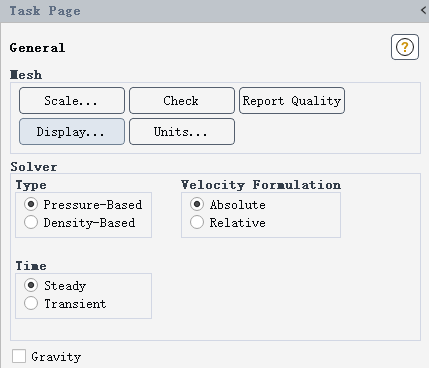Click the Report Quality button
Screen dimensions: 429x368
(292, 101)
